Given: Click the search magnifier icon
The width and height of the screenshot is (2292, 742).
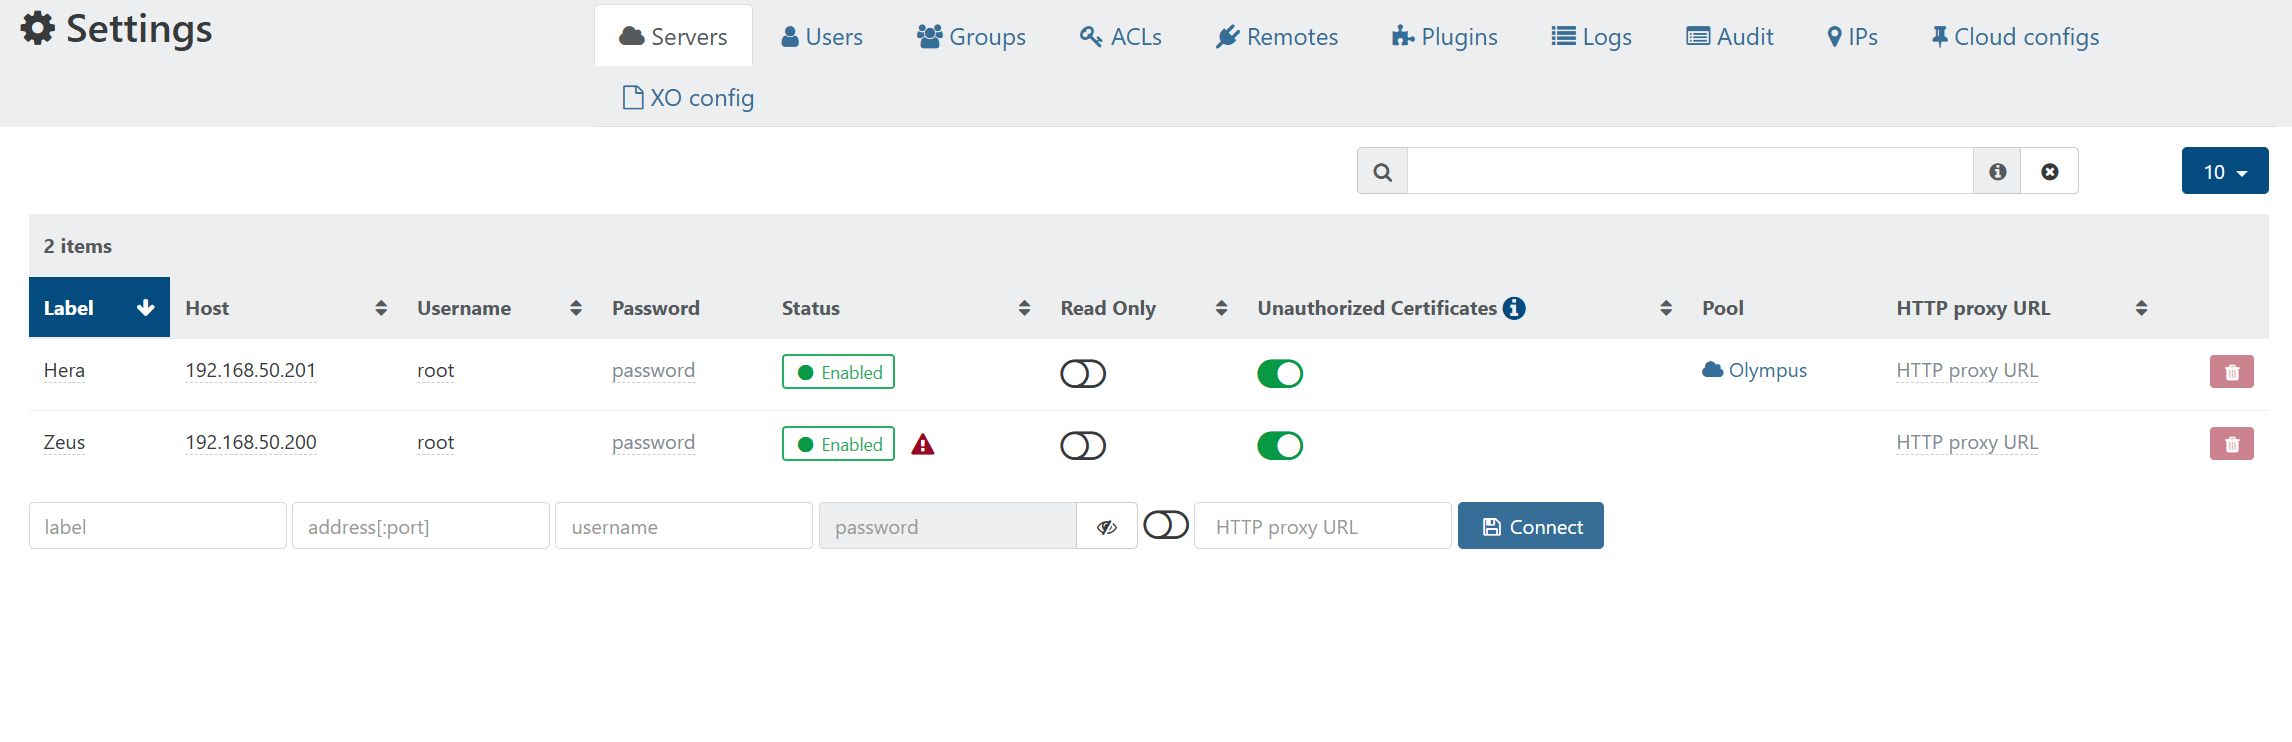Looking at the screenshot, I should [1382, 171].
